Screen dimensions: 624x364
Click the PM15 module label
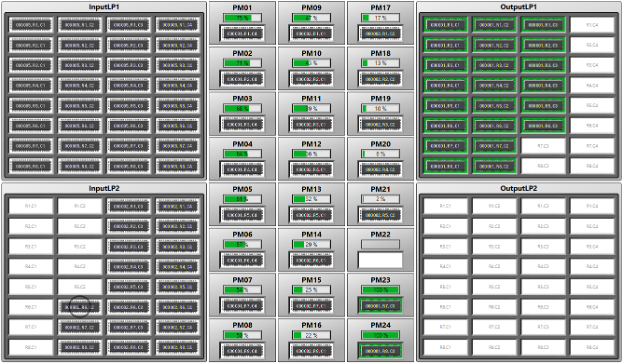[311, 280]
